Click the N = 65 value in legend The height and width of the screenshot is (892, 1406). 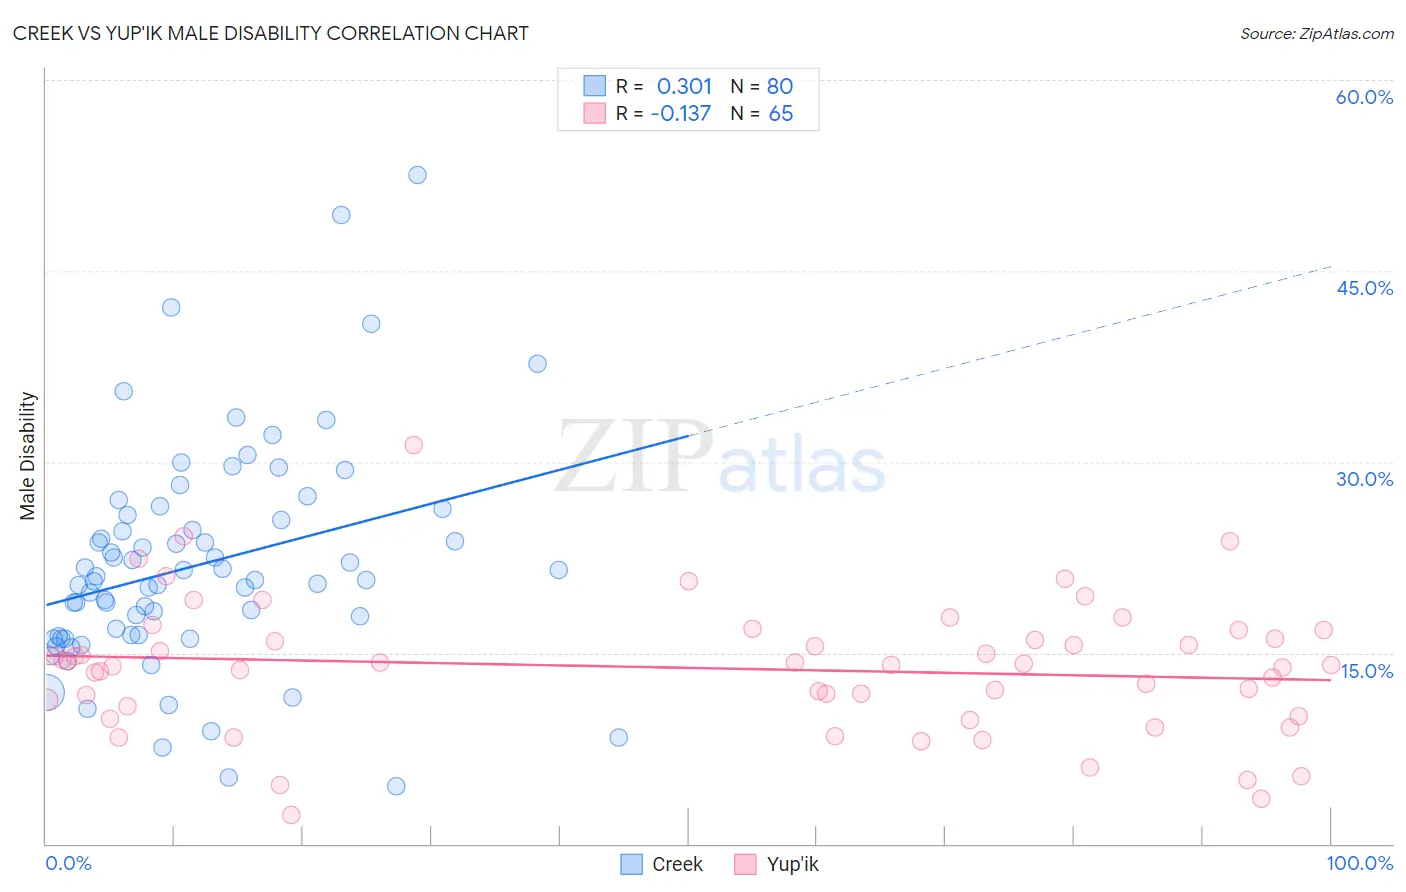[762, 113]
